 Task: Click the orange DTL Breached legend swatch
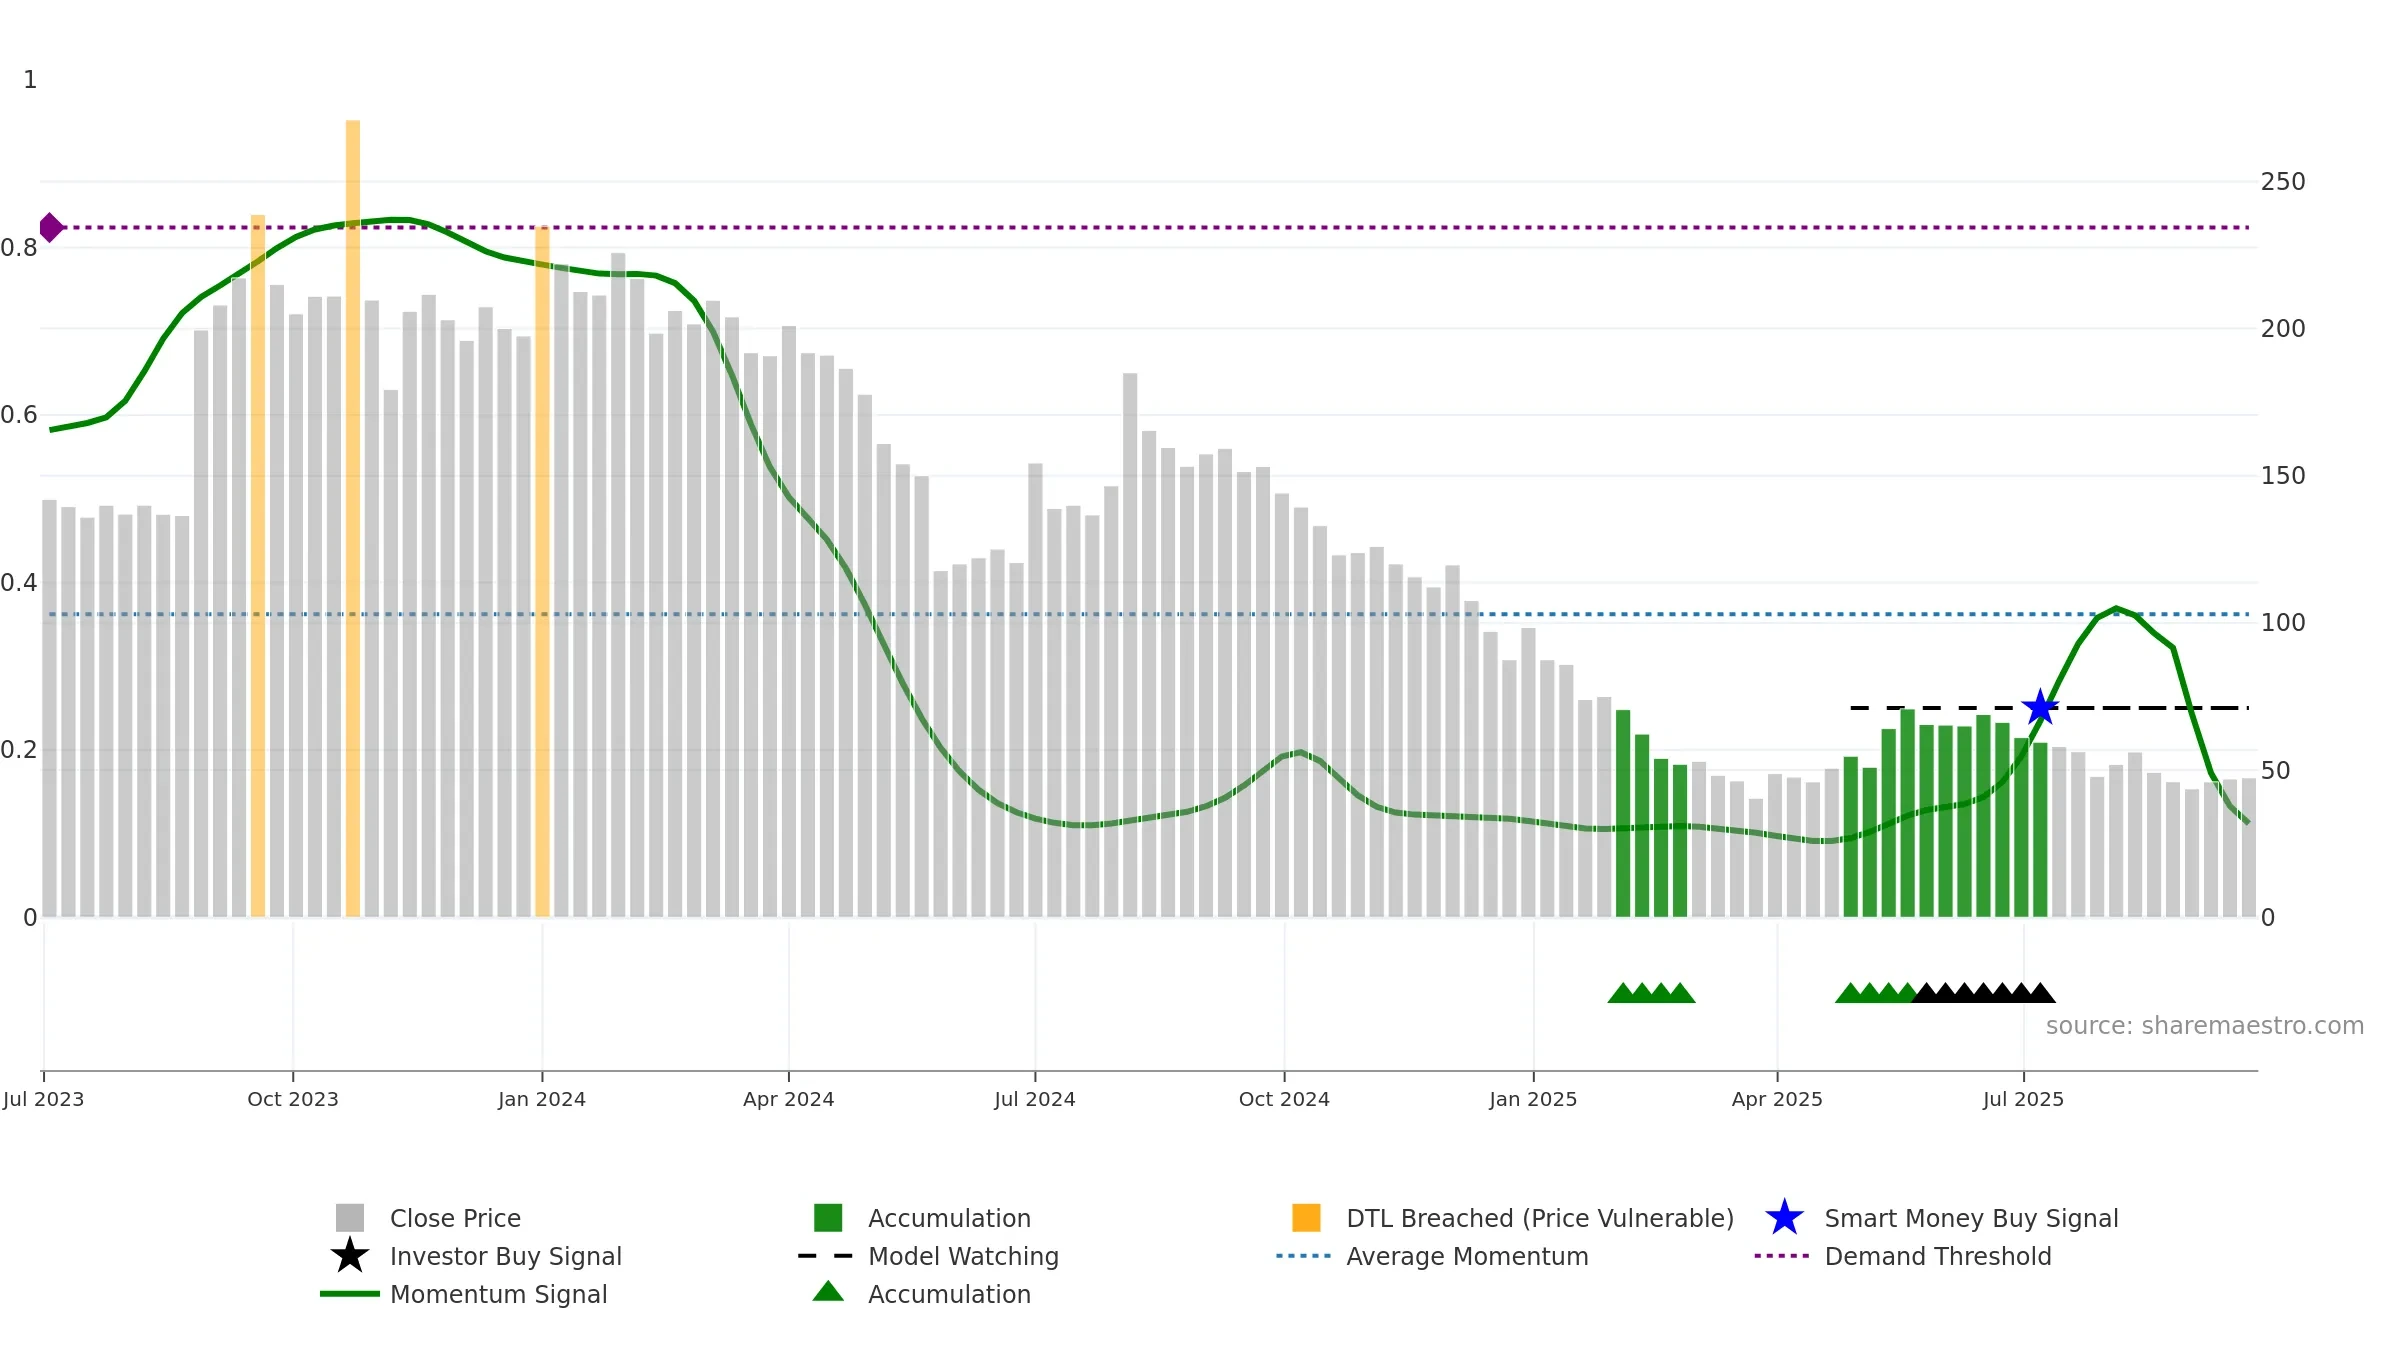(x=1306, y=1218)
